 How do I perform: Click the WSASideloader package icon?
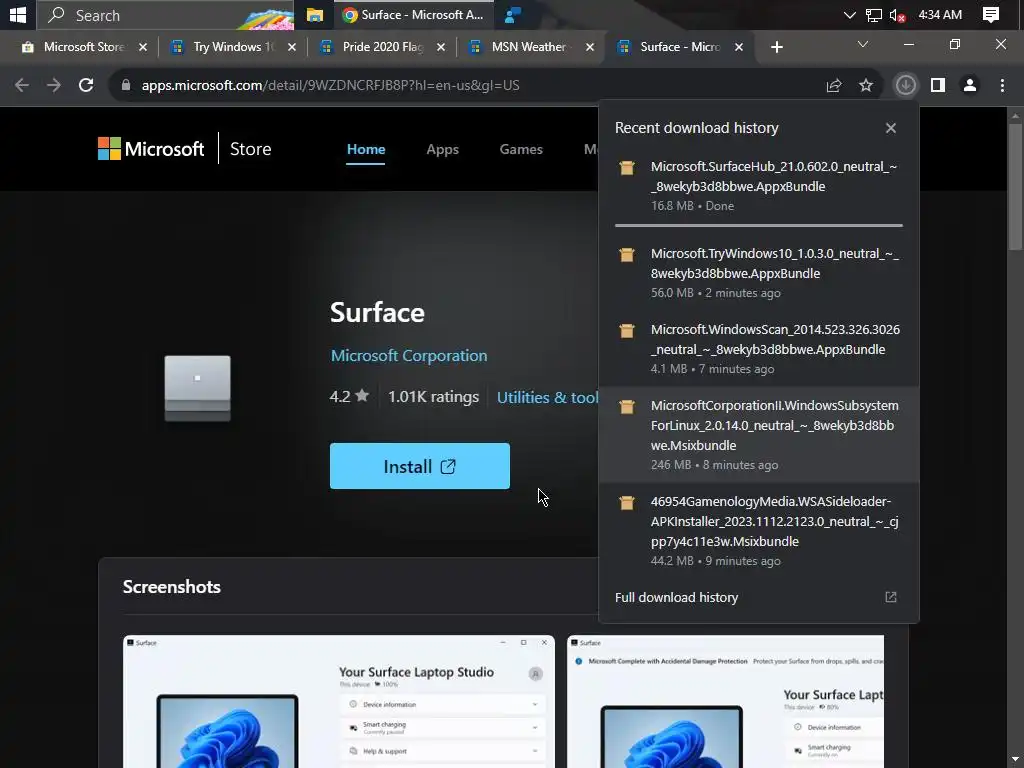[627, 503]
